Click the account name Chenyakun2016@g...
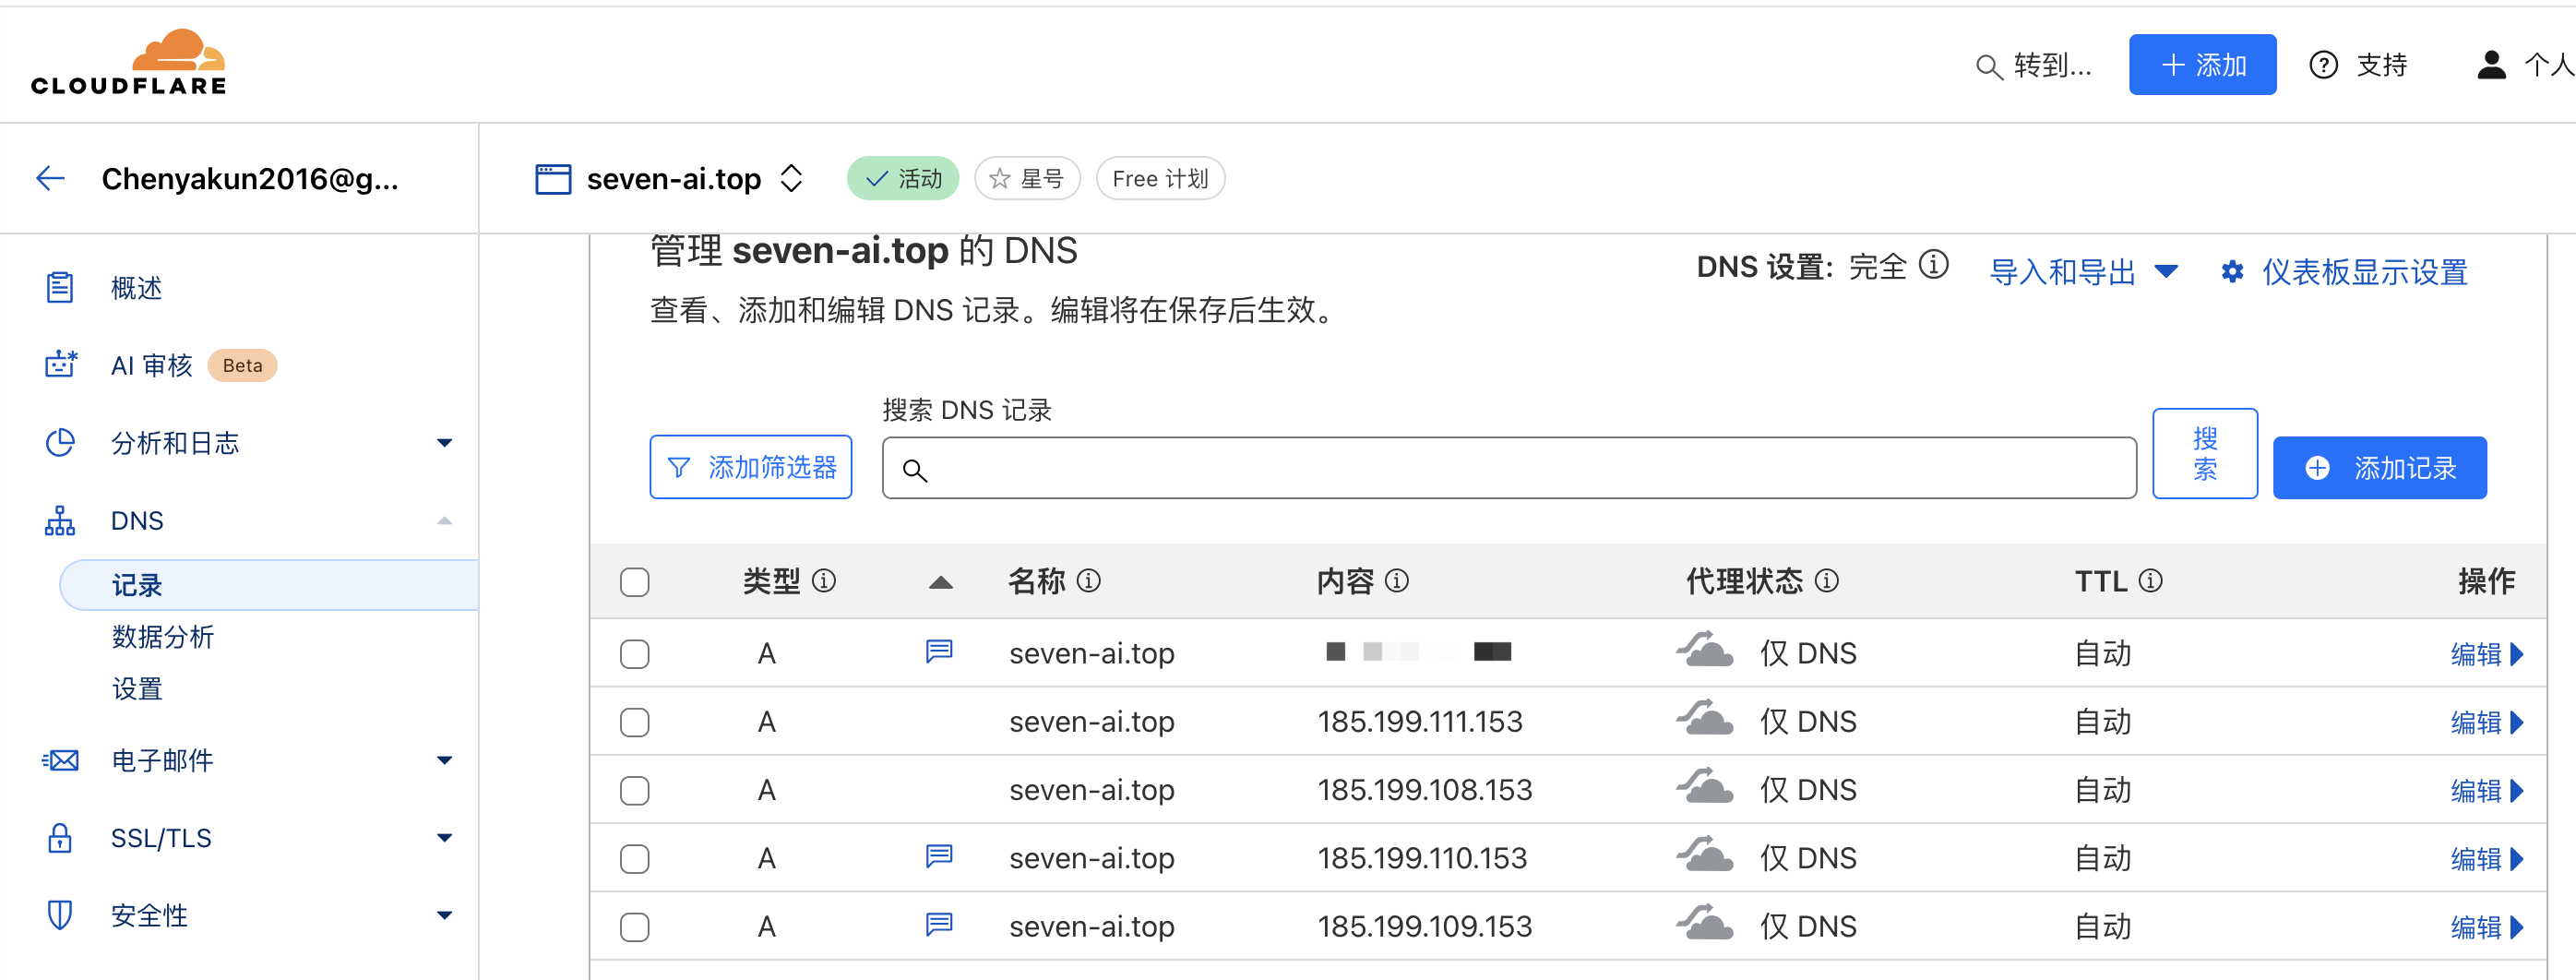The height and width of the screenshot is (980, 2576). pyautogui.click(x=250, y=178)
